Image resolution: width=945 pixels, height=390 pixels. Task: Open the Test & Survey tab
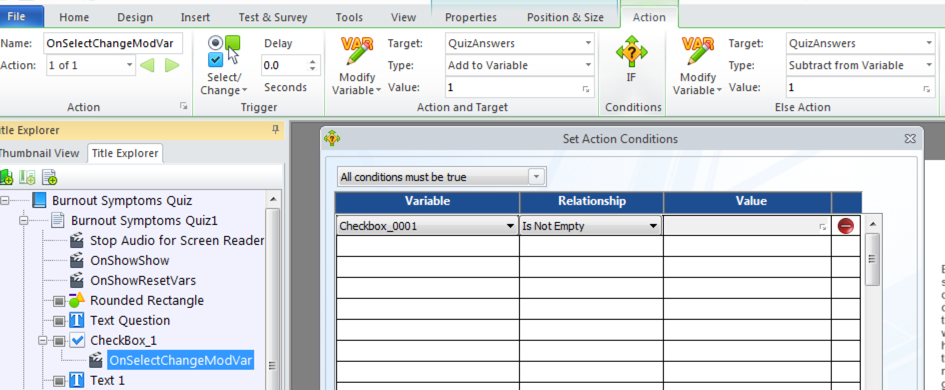point(272,17)
